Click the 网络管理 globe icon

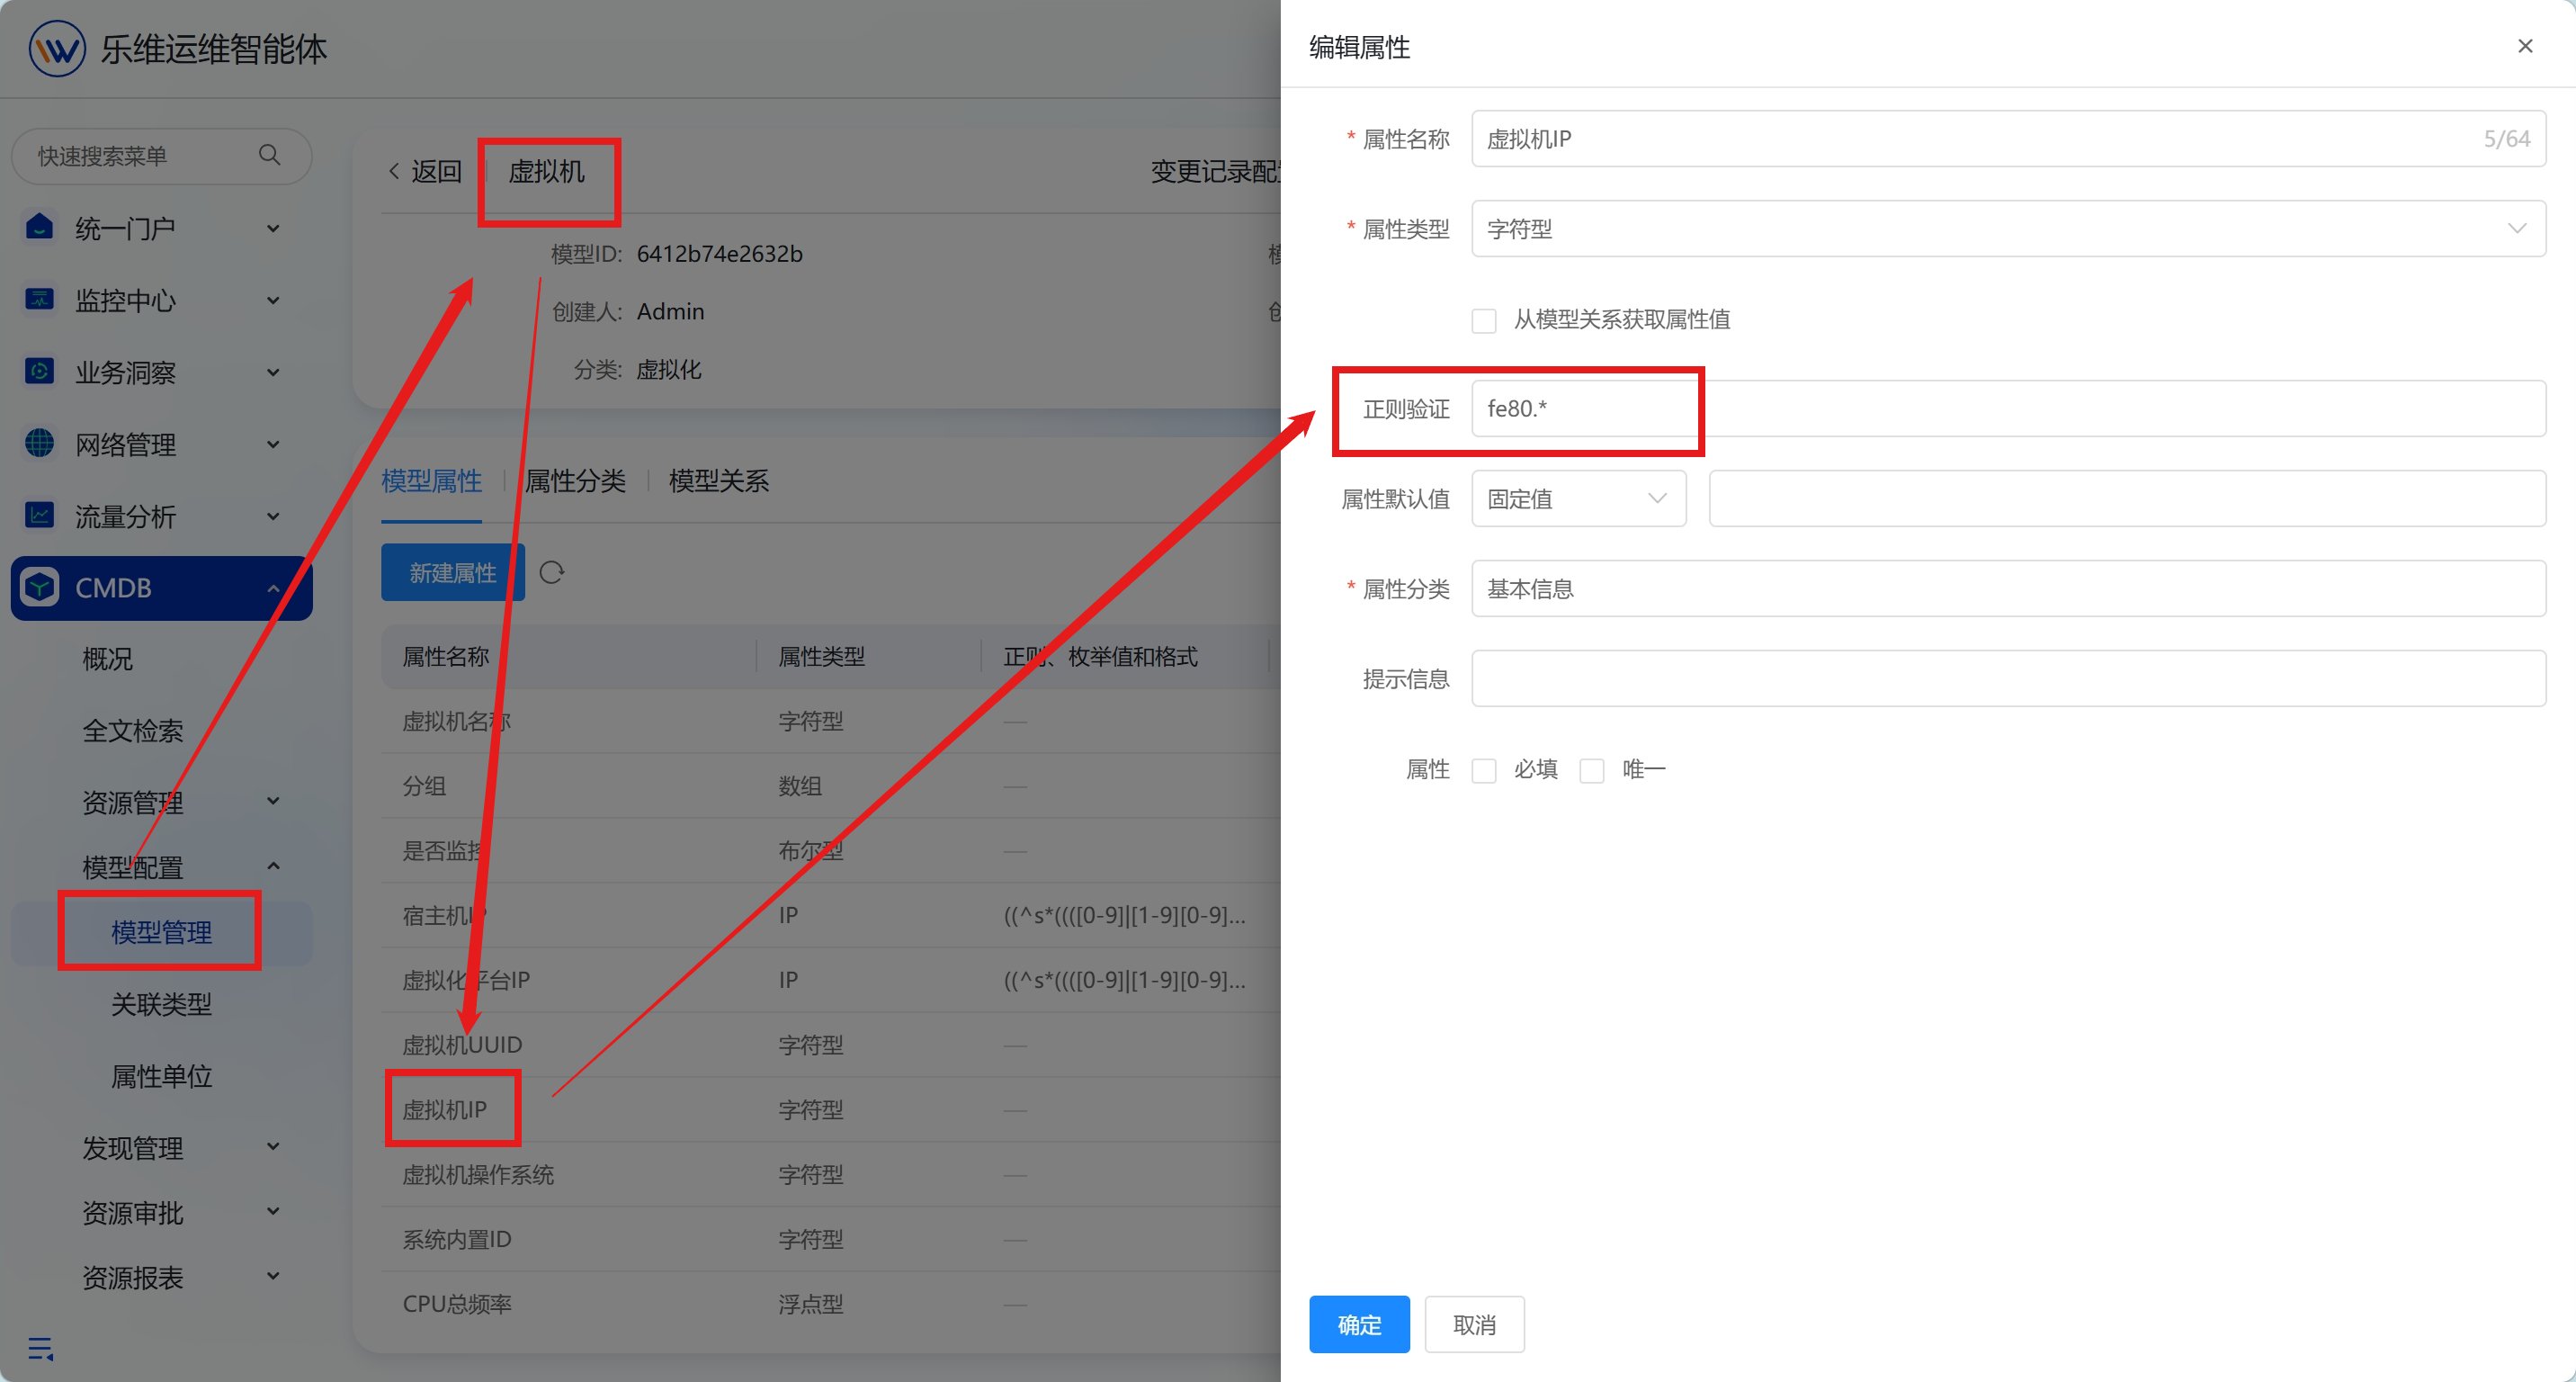click(x=39, y=443)
